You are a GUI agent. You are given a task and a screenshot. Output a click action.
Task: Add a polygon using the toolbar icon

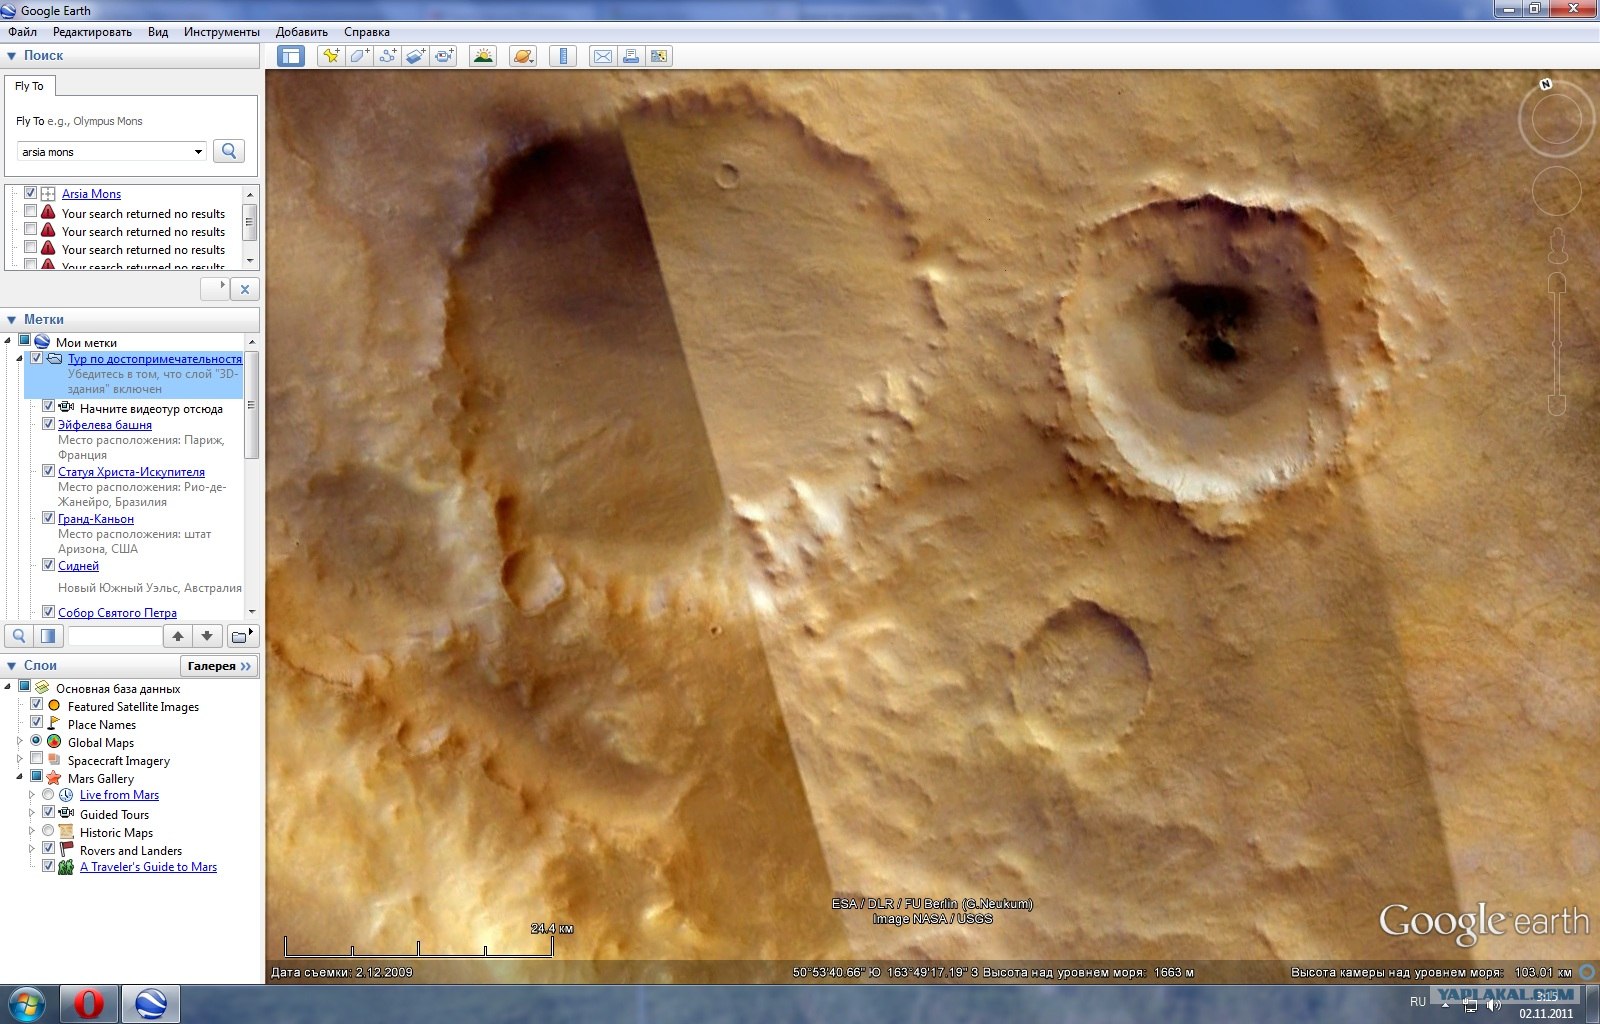[x=359, y=56]
